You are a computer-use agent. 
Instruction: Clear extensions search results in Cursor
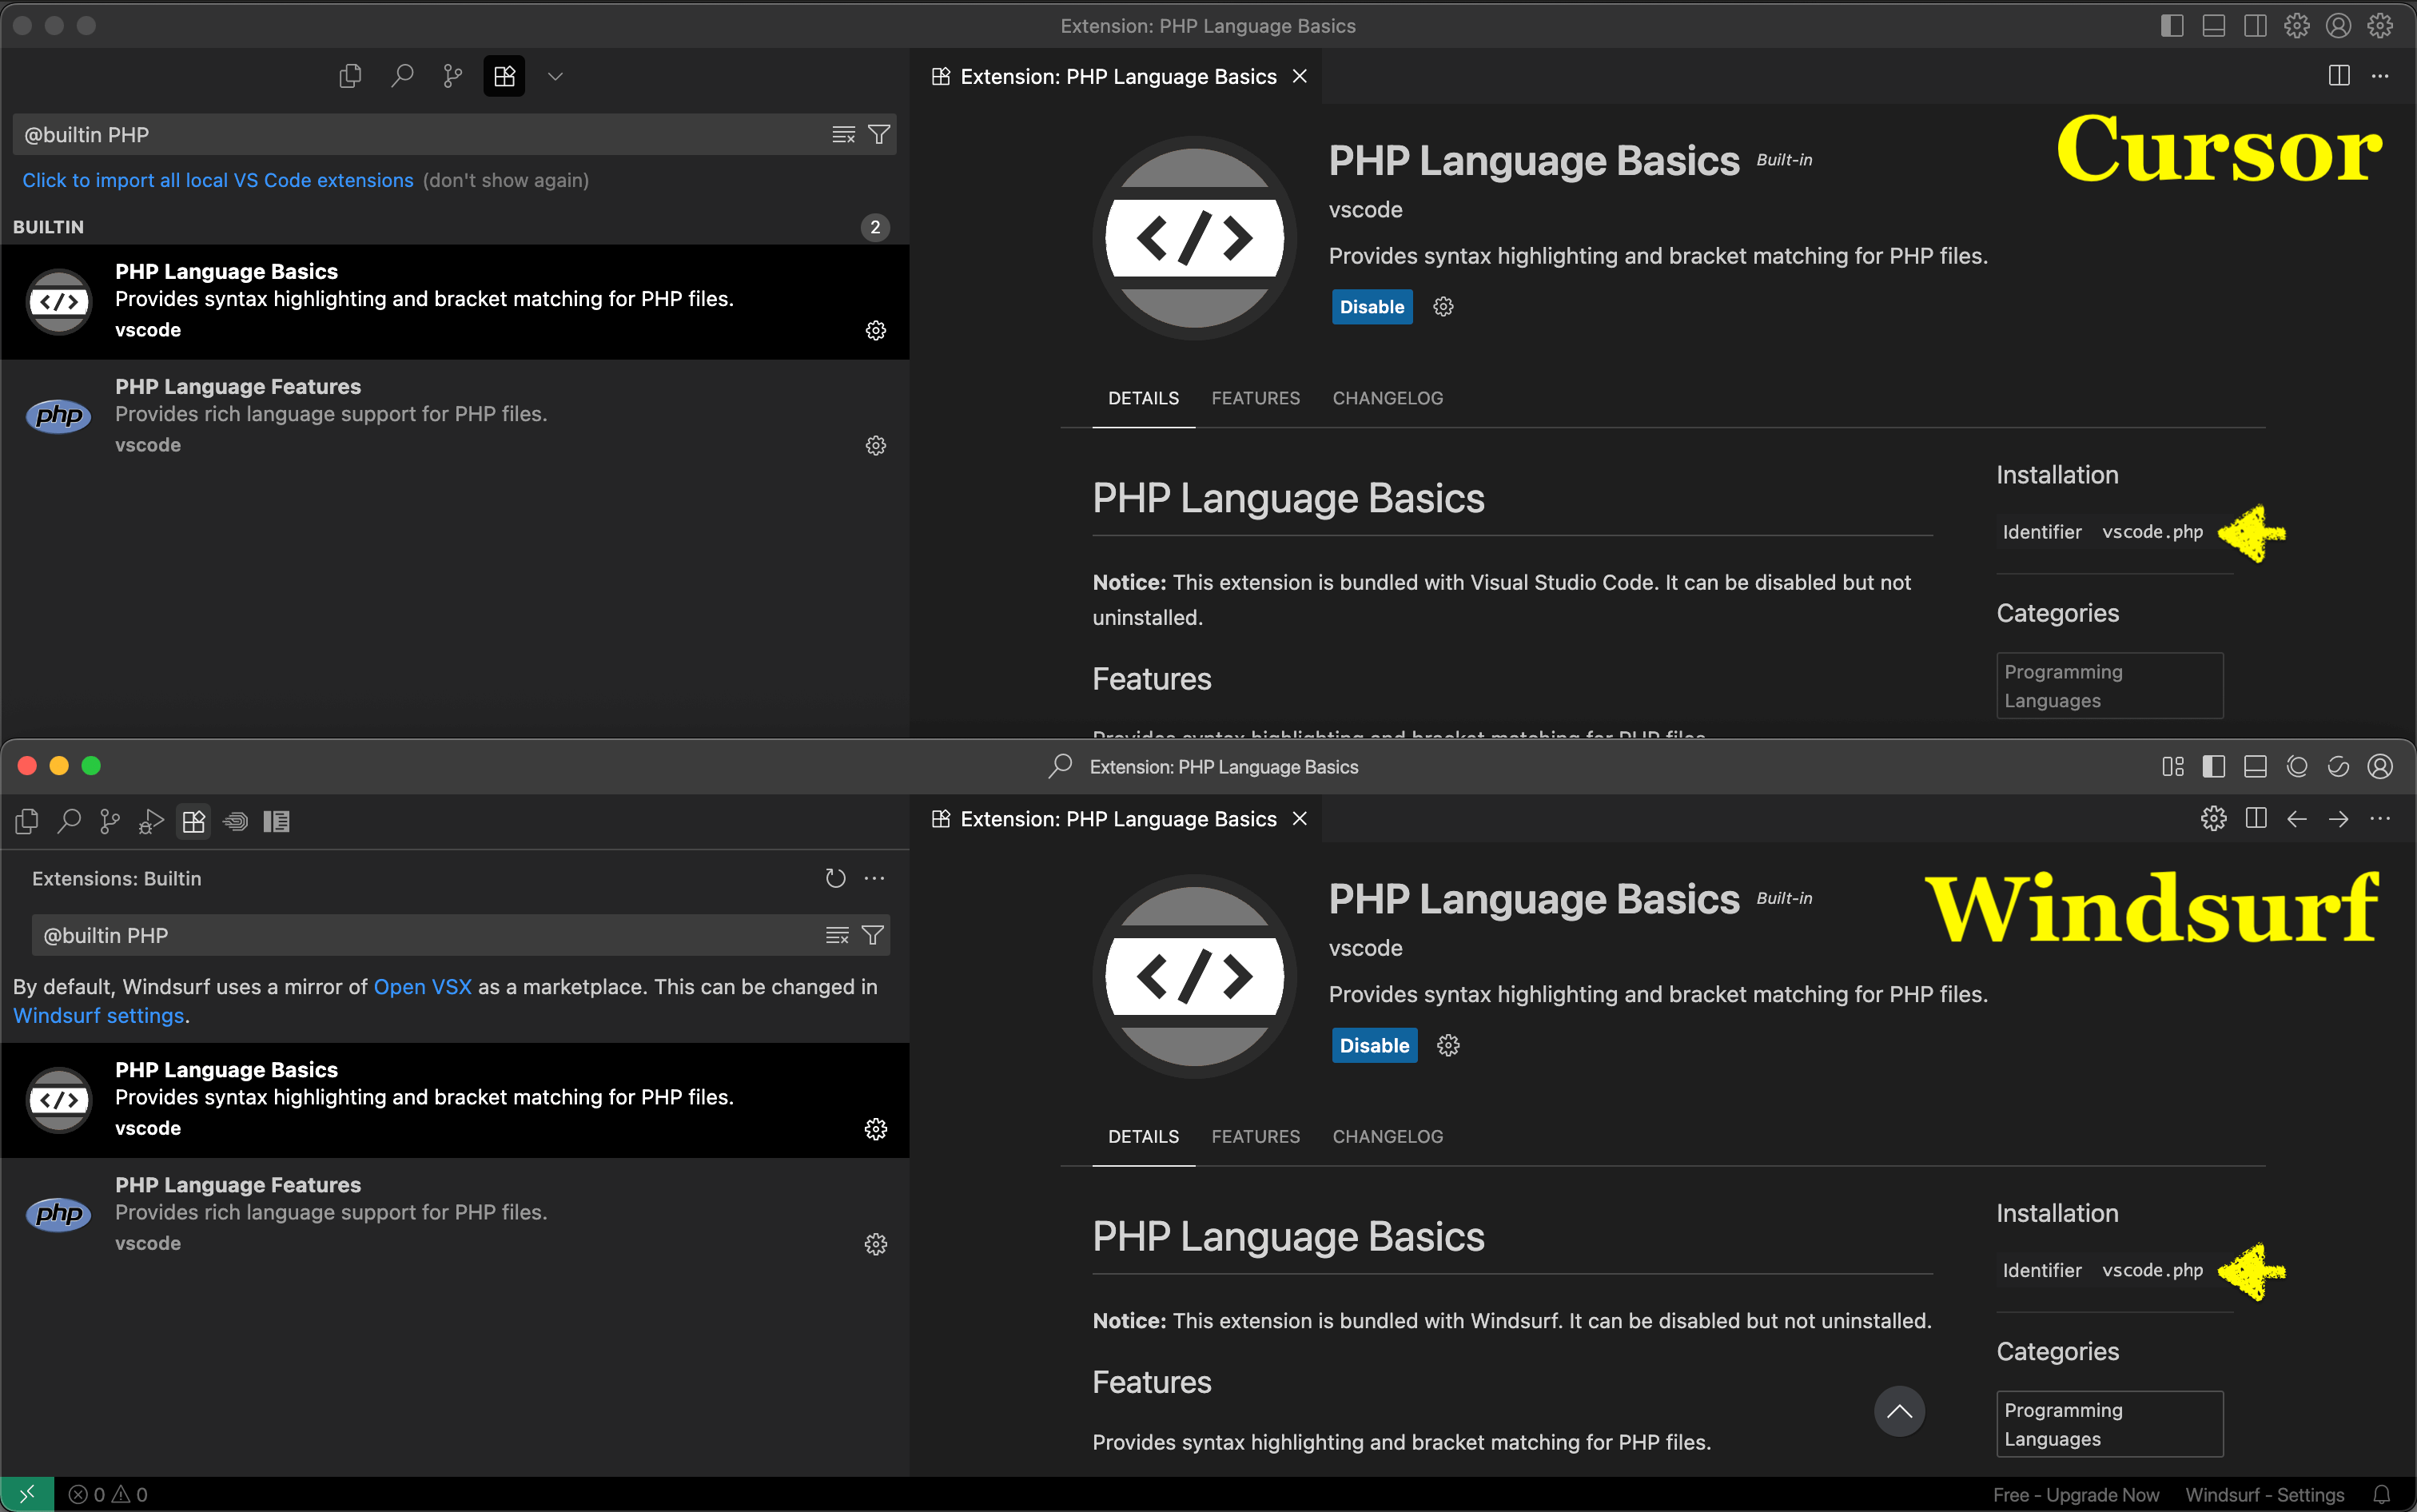(x=844, y=134)
